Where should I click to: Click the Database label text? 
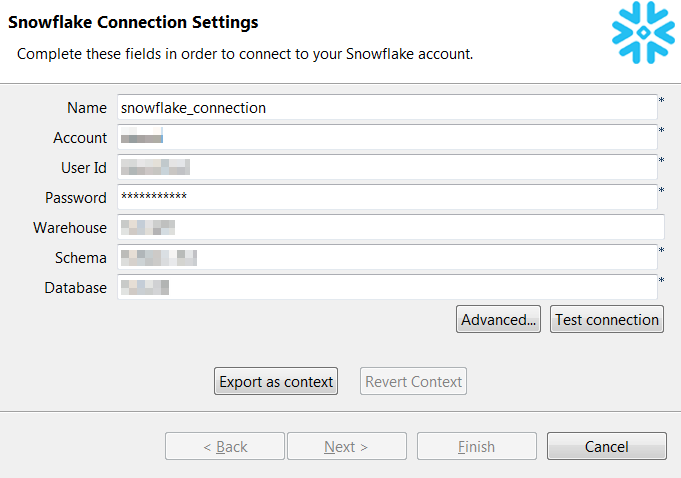pos(75,288)
